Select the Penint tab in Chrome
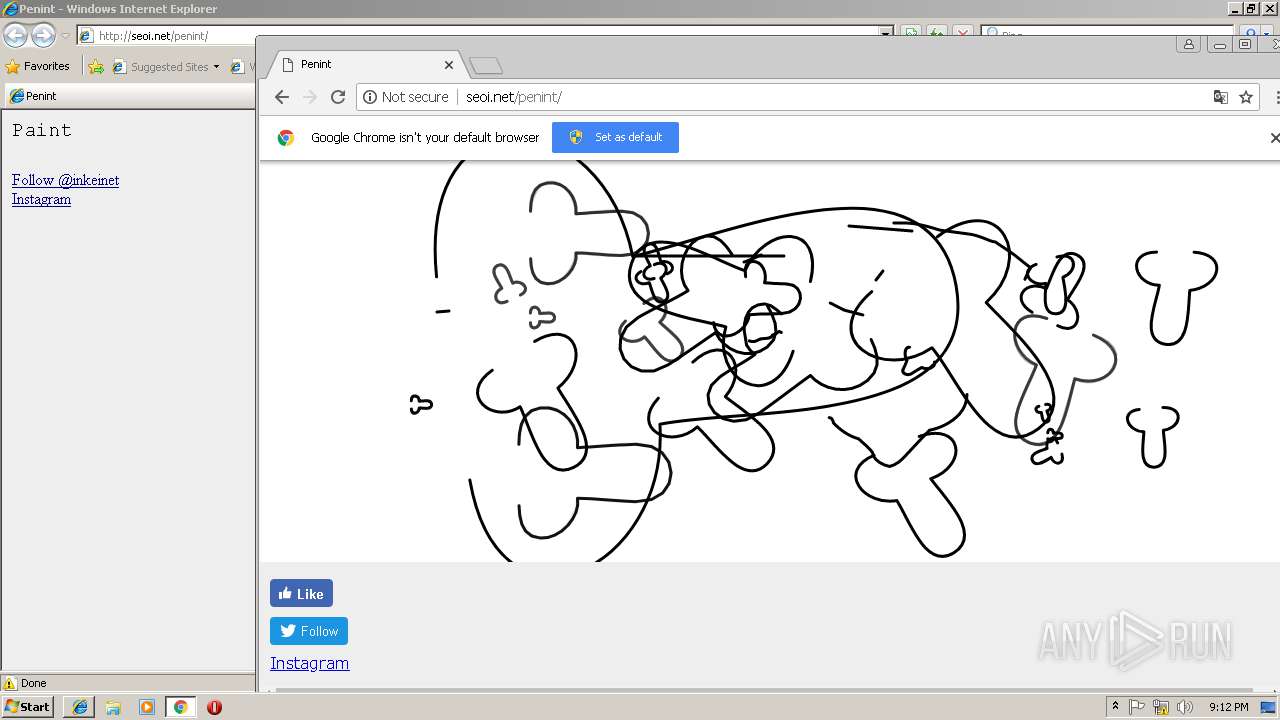The image size is (1280, 720). [365, 64]
